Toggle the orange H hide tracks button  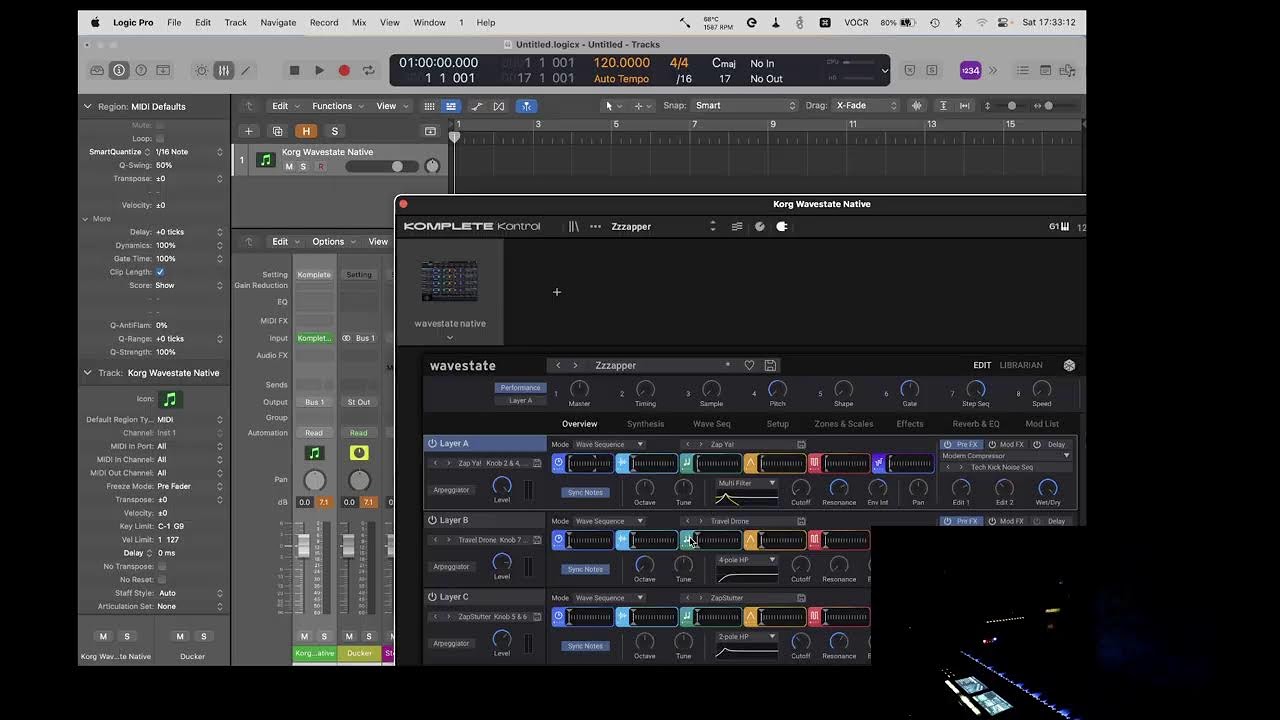[306, 131]
